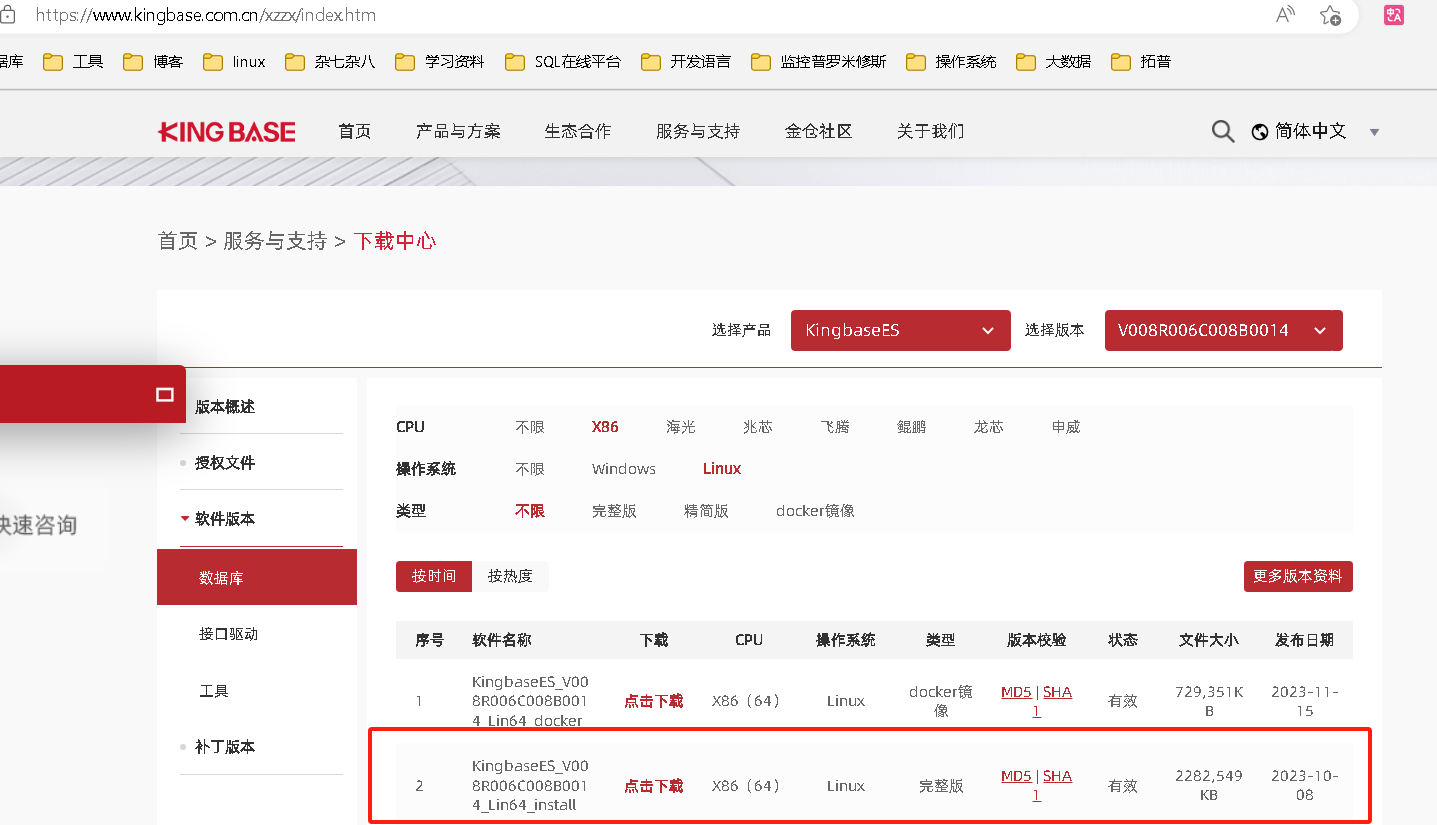Select 兆芯 CPU filter
The height and width of the screenshot is (825, 1437).
tap(758, 427)
